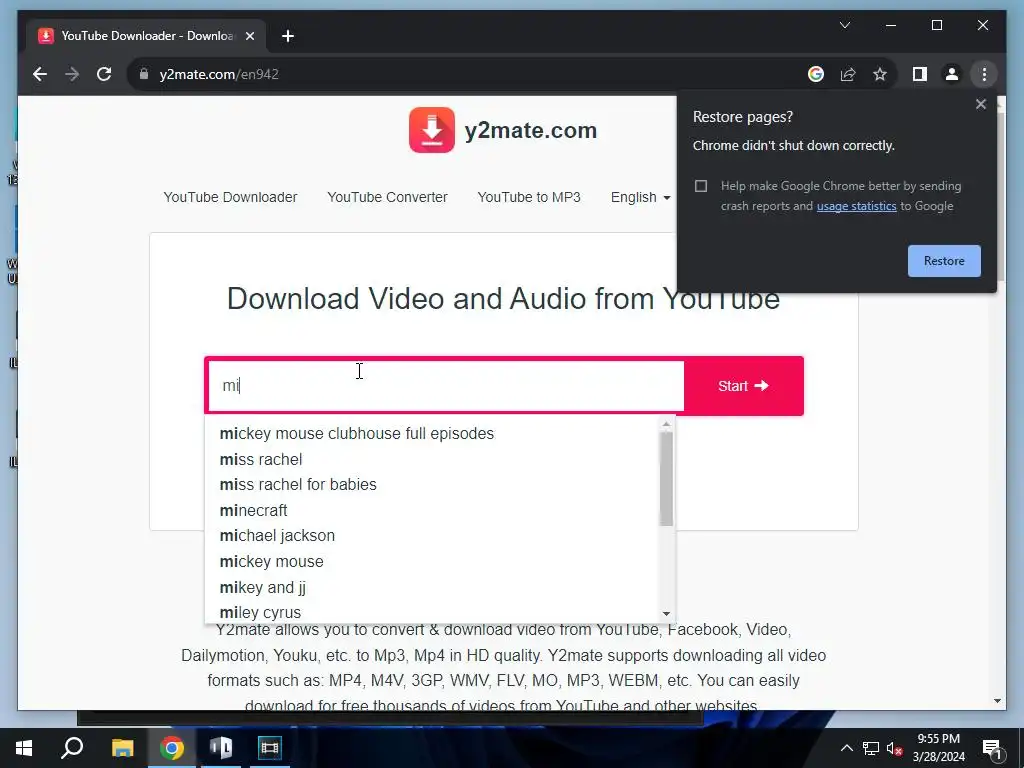Open the Chrome profile menu

(952, 74)
